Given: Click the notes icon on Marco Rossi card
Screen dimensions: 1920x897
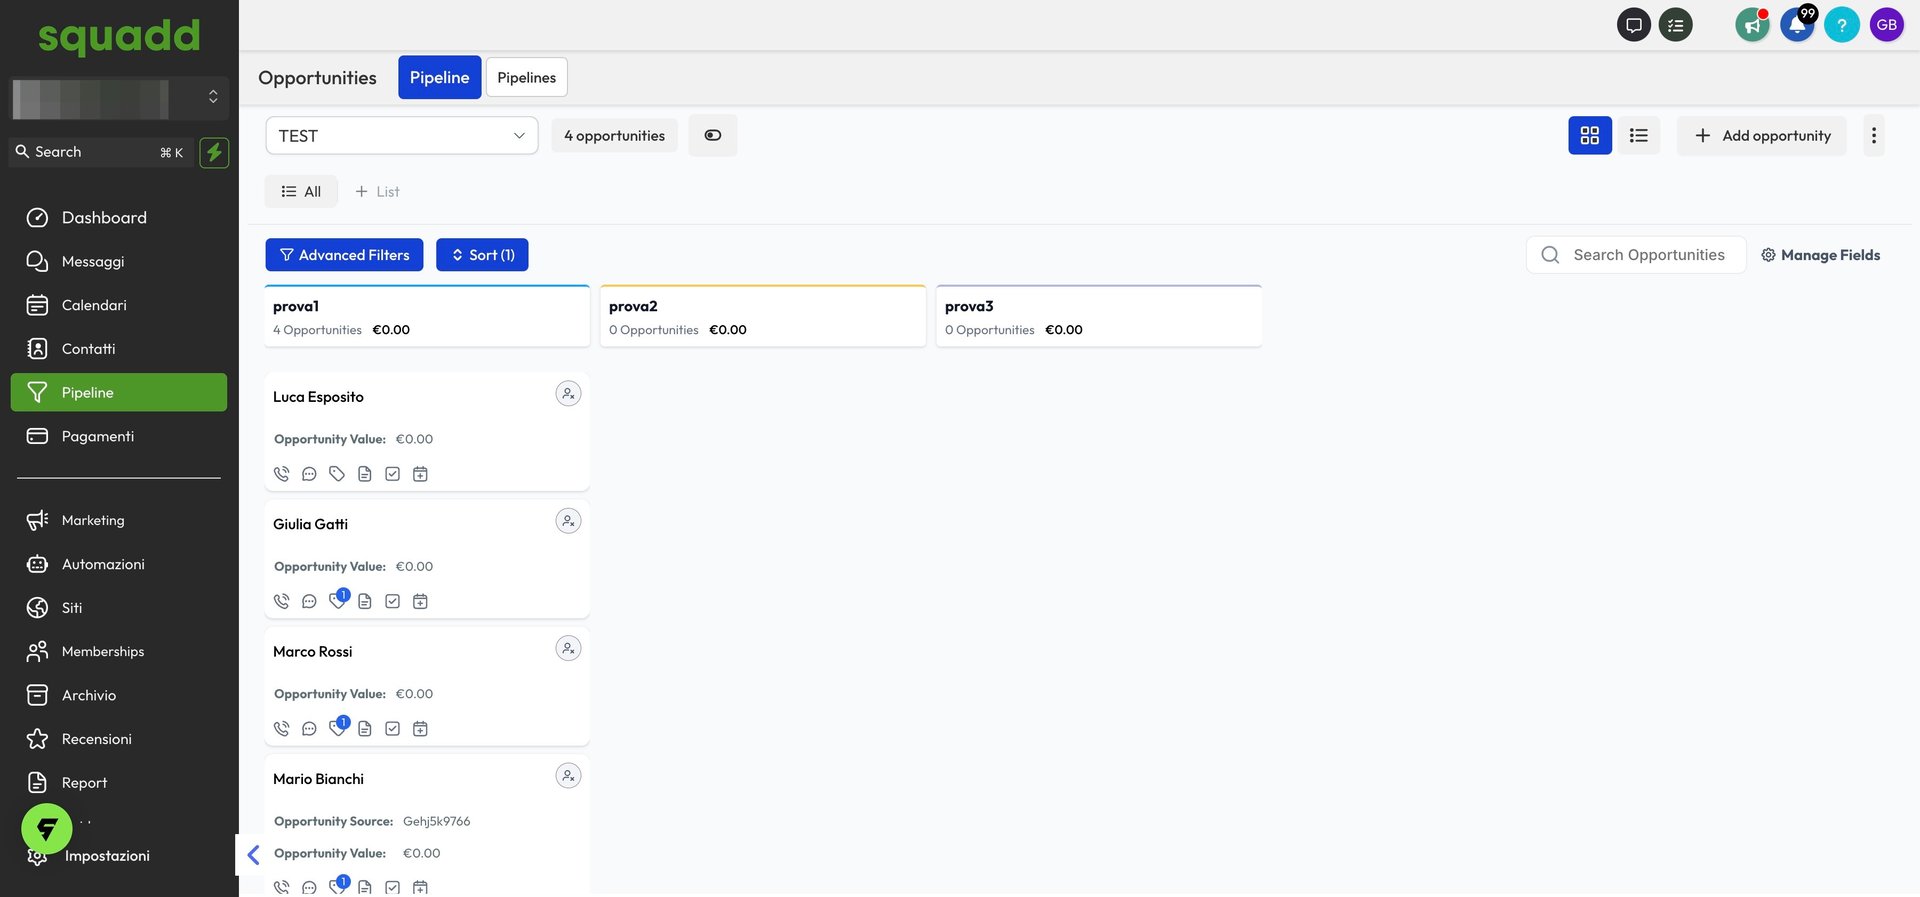Looking at the screenshot, I should point(365,729).
